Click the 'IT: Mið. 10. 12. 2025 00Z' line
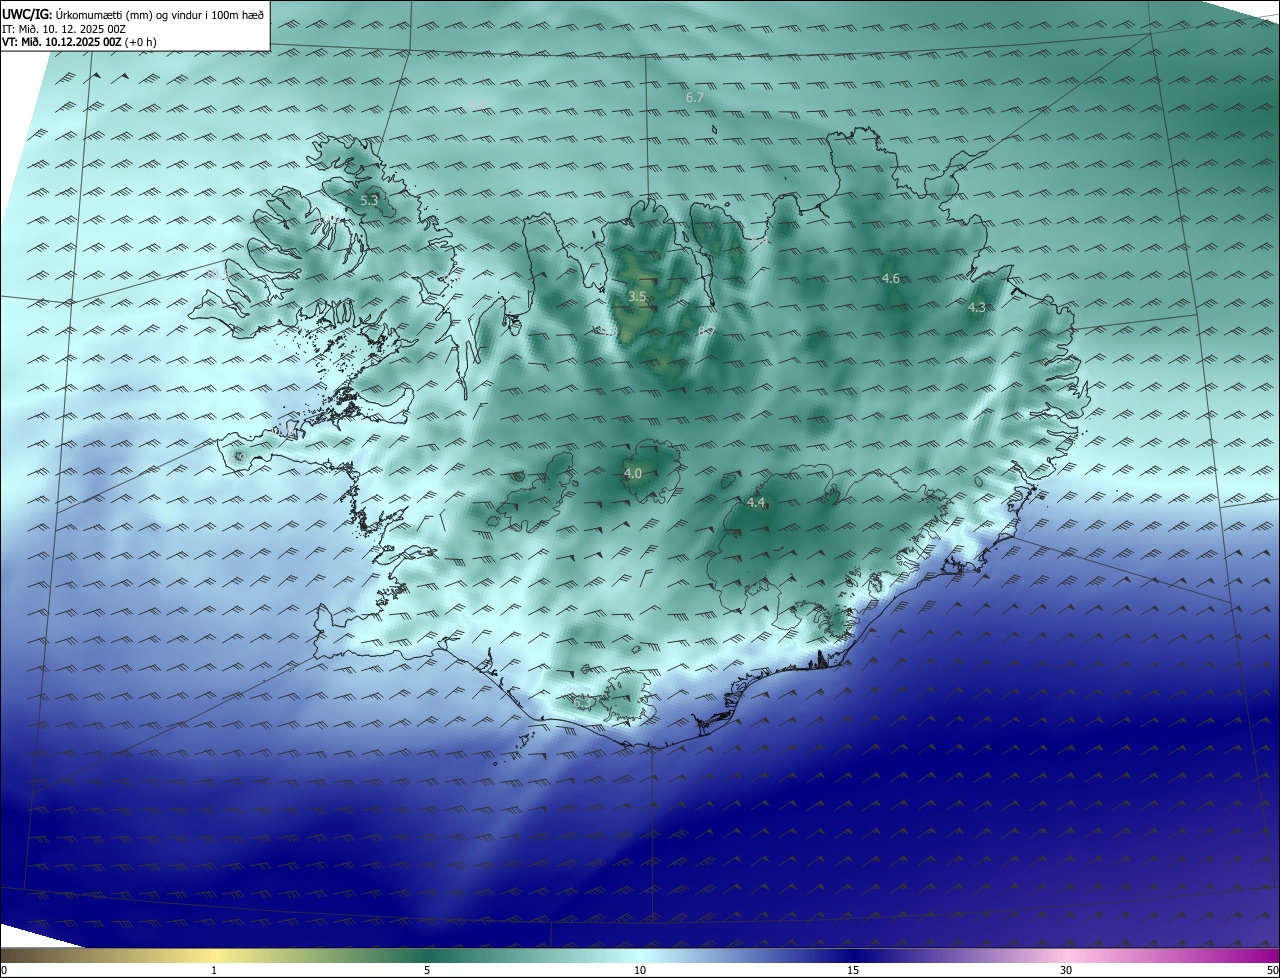 pos(64,29)
